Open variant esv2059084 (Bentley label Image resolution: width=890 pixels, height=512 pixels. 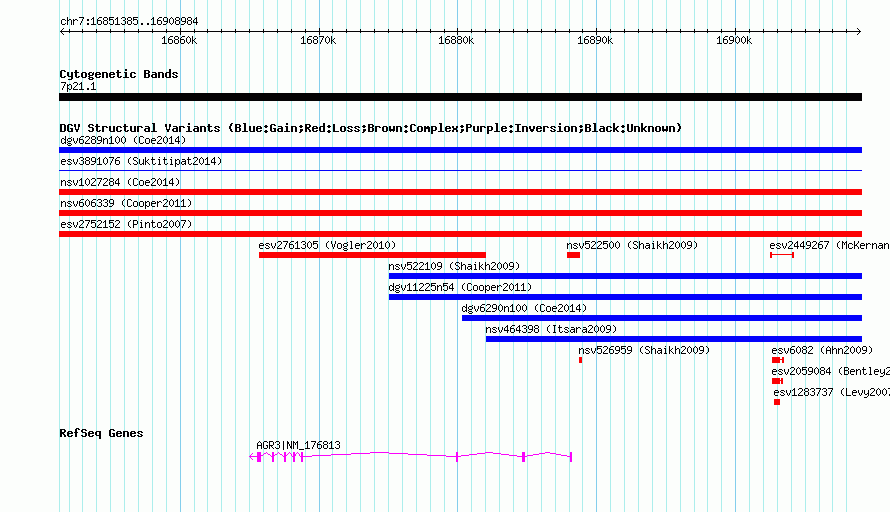point(830,371)
